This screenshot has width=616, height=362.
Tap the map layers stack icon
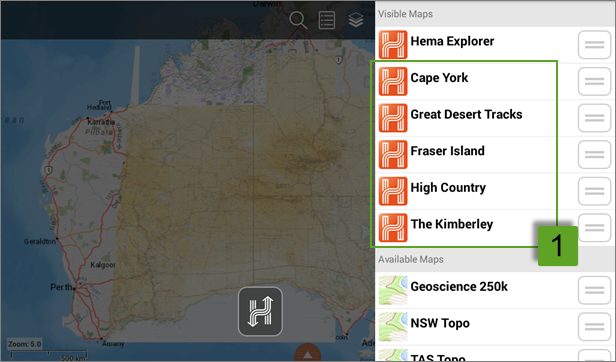(x=356, y=20)
